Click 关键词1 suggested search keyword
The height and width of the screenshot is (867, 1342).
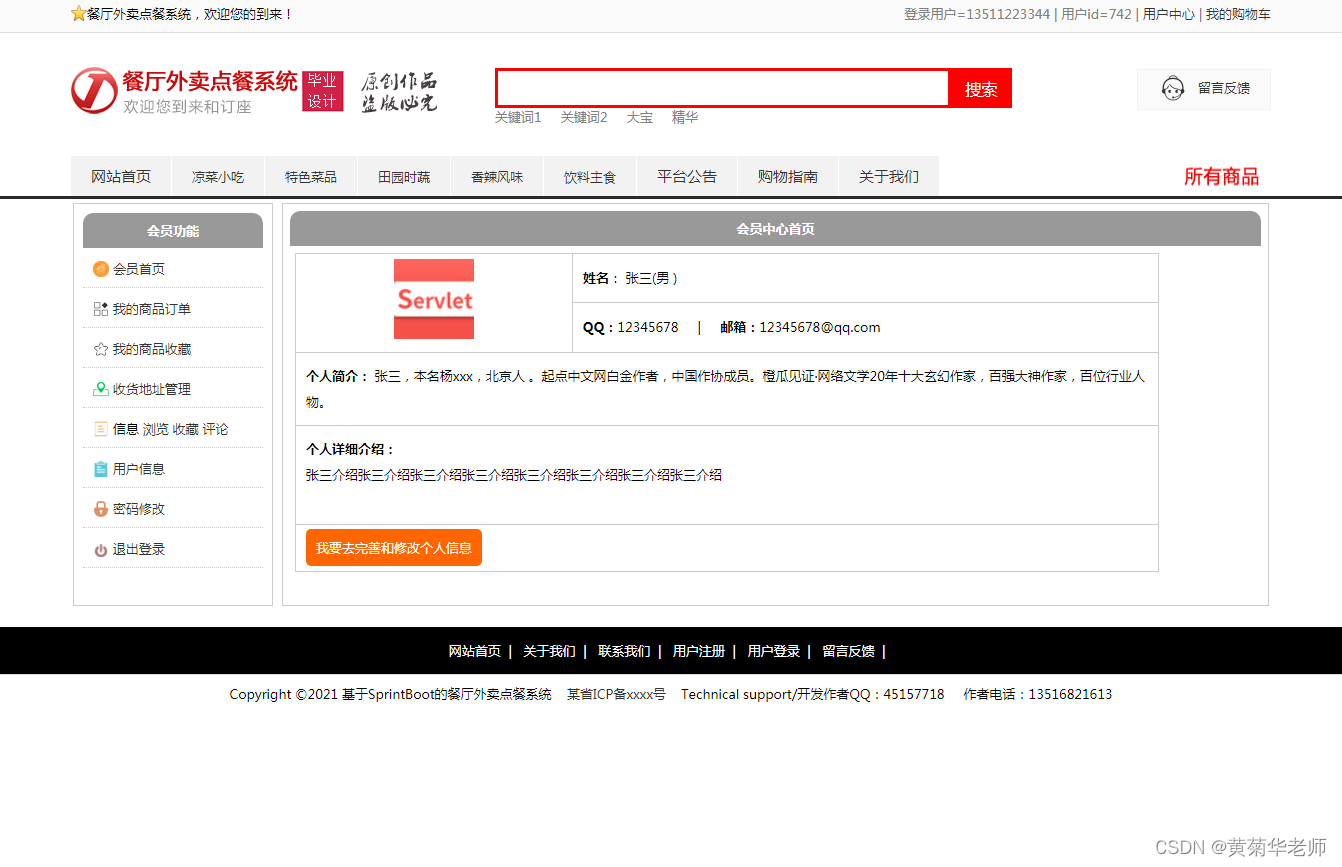516,117
